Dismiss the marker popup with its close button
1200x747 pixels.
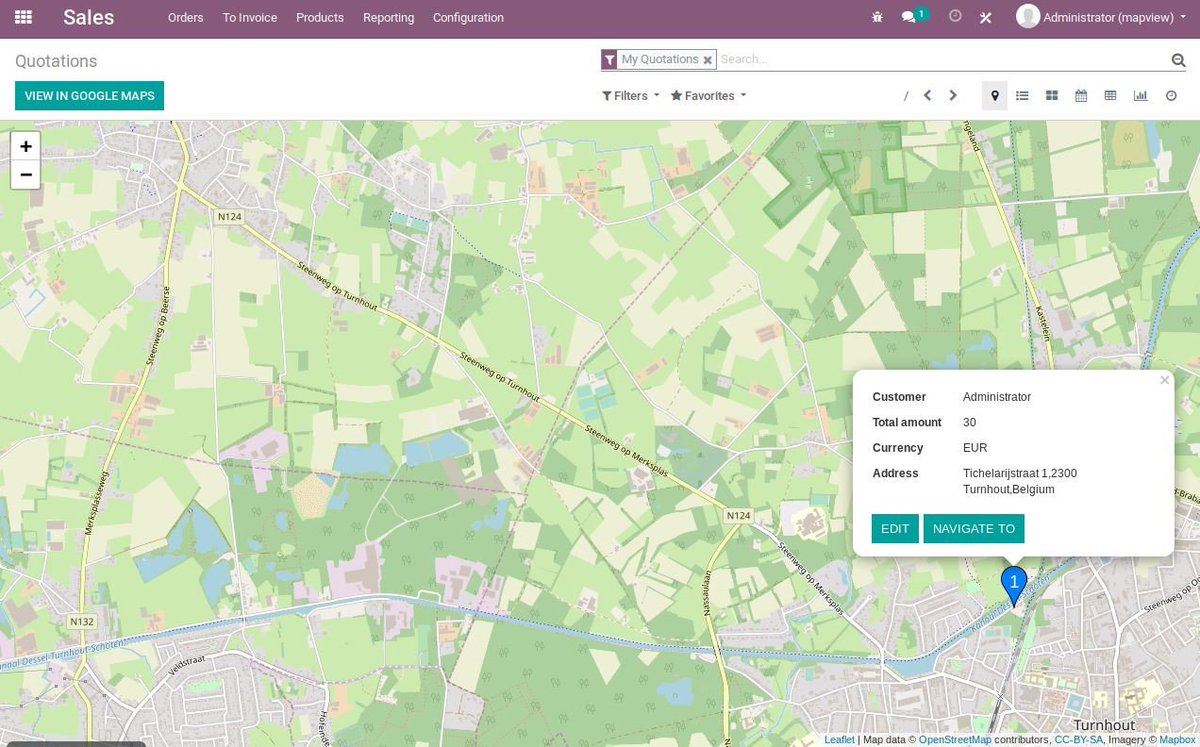pos(1164,380)
